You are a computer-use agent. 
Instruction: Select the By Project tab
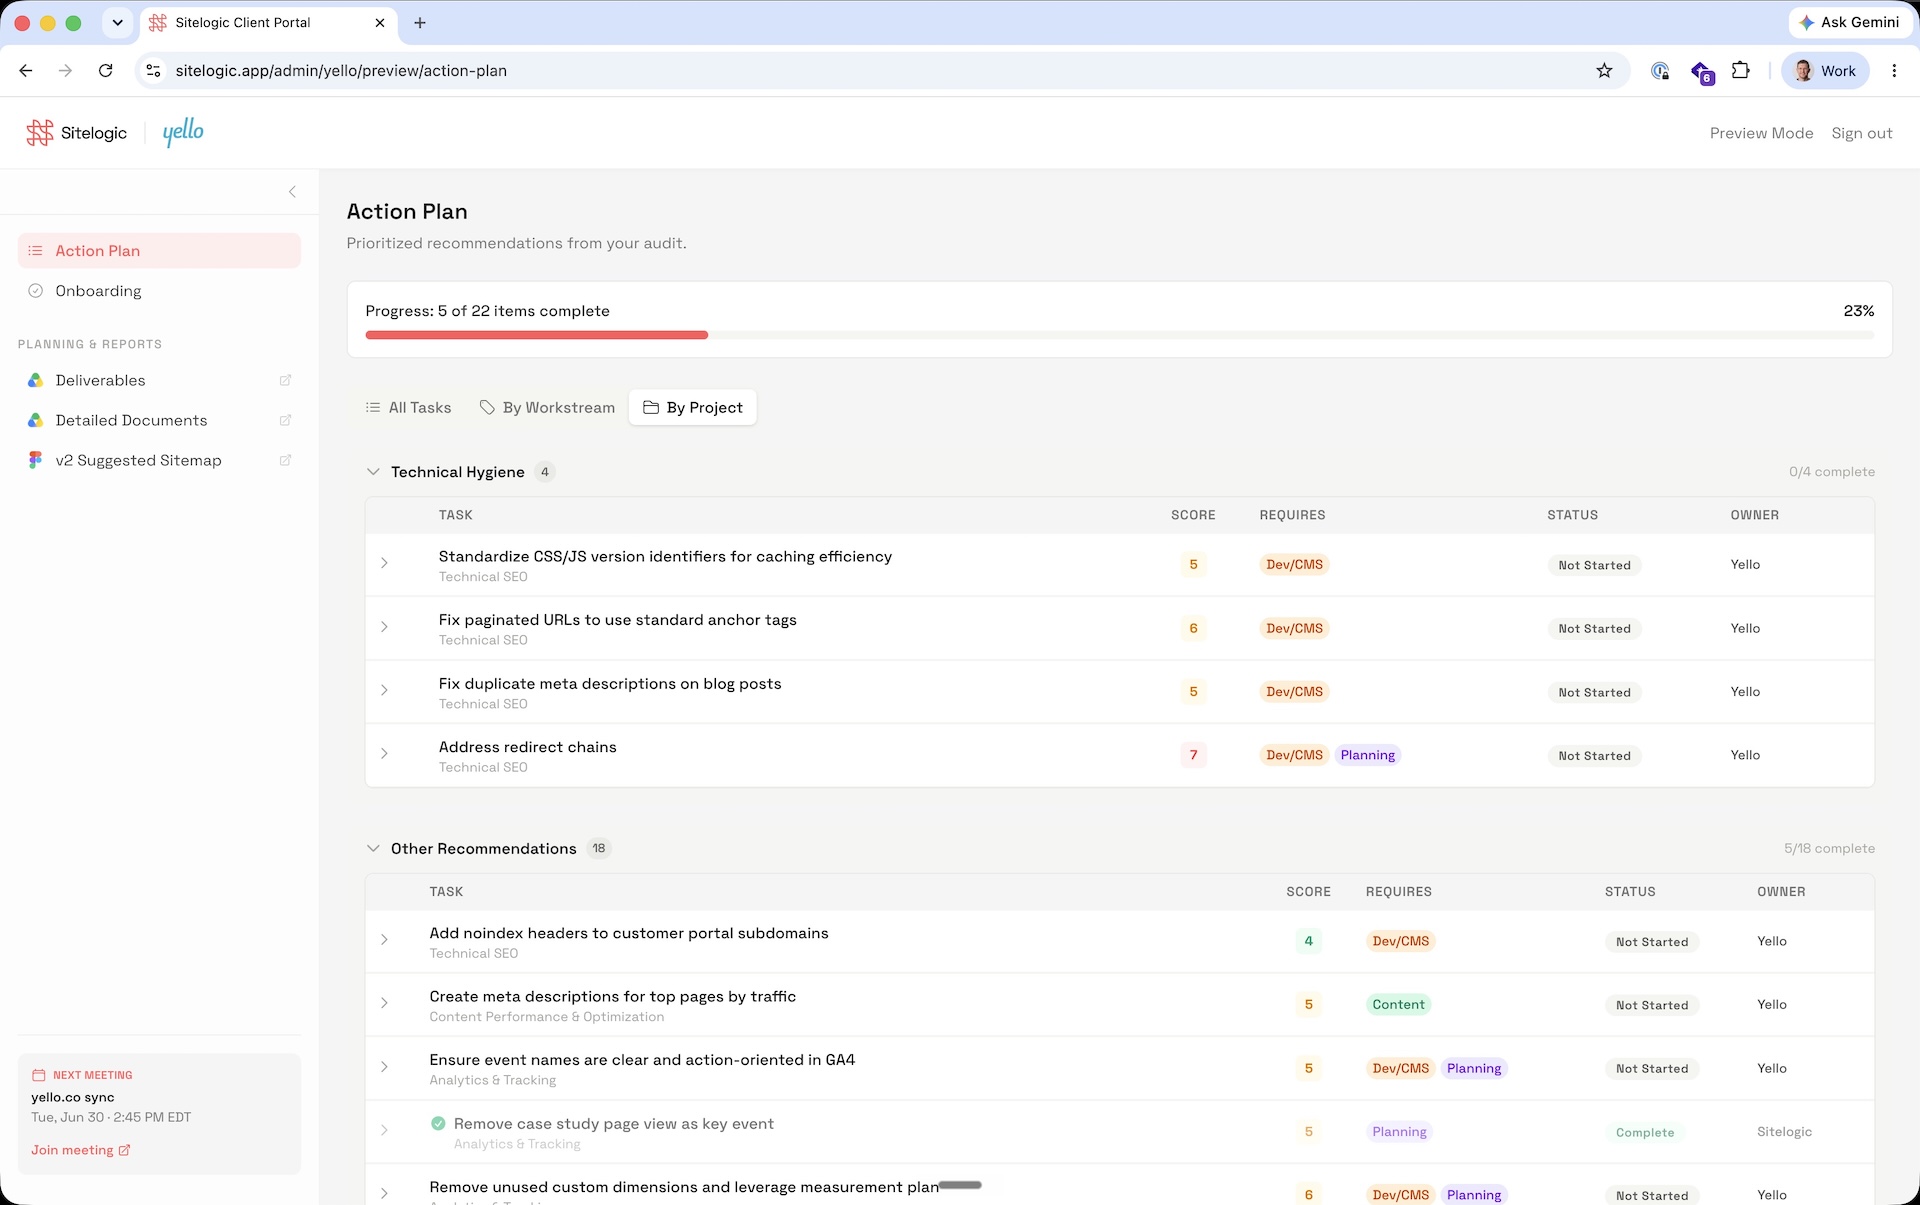point(693,408)
